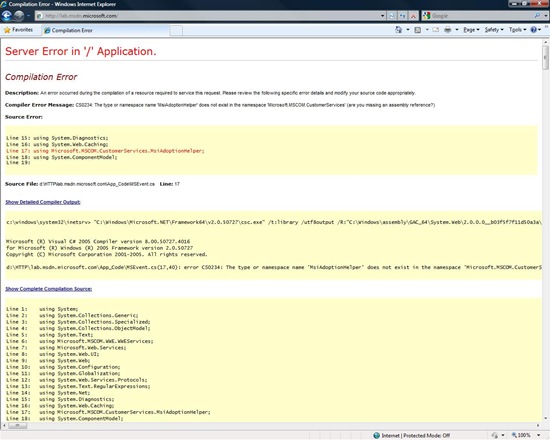Click the Google search provider icon
The height and width of the screenshot is (440, 550).
pyautogui.click(x=427, y=16)
